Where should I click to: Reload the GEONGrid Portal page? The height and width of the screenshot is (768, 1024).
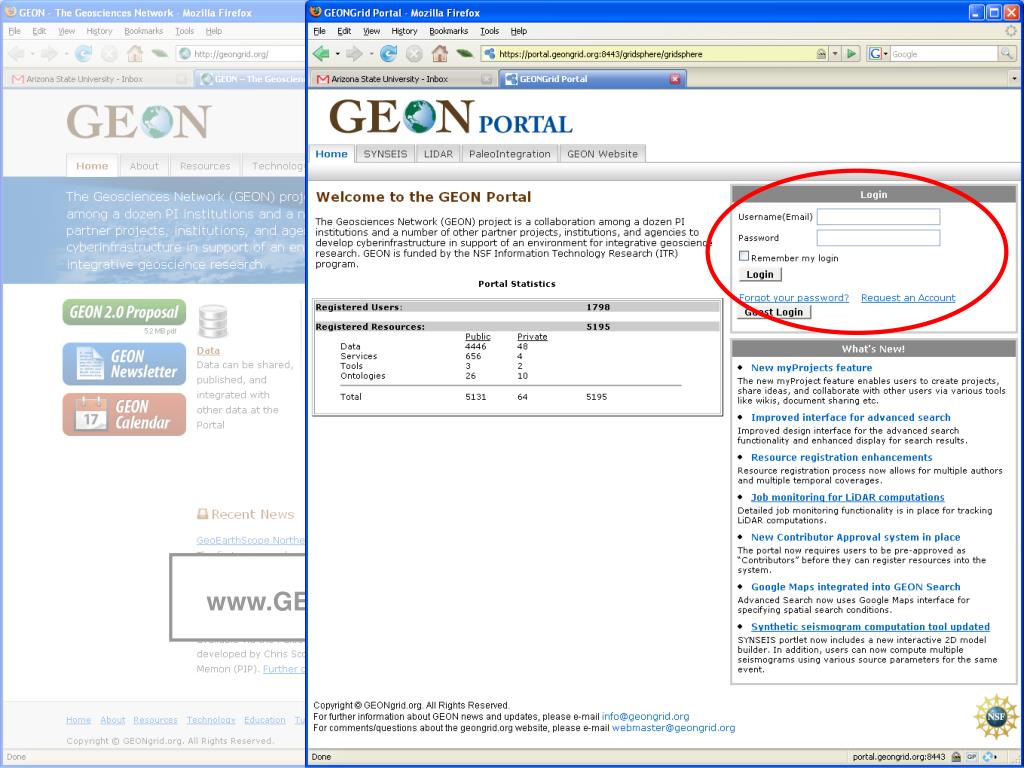click(x=389, y=54)
